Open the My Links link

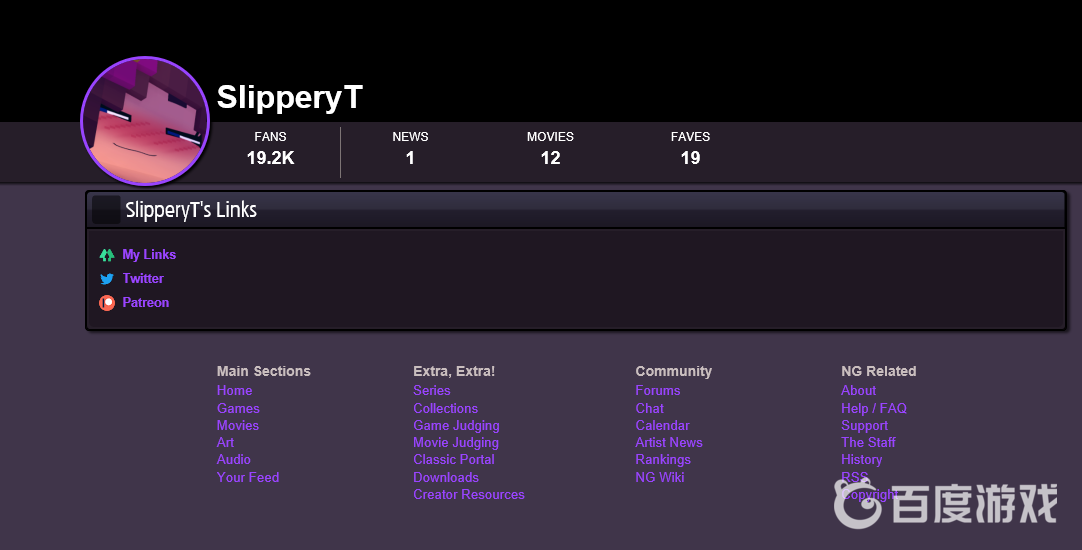click(x=149, y=255)
